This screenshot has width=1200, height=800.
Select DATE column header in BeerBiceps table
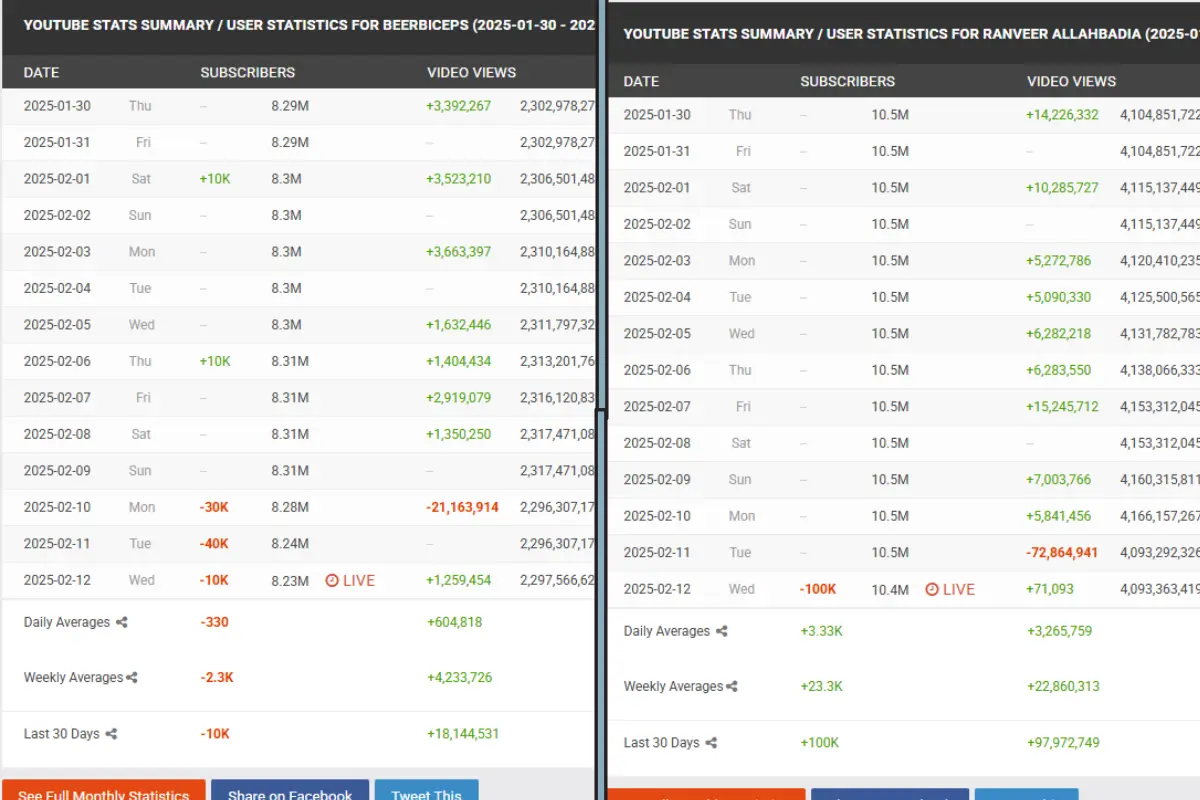pyautogui.click(x=41, y=72)
